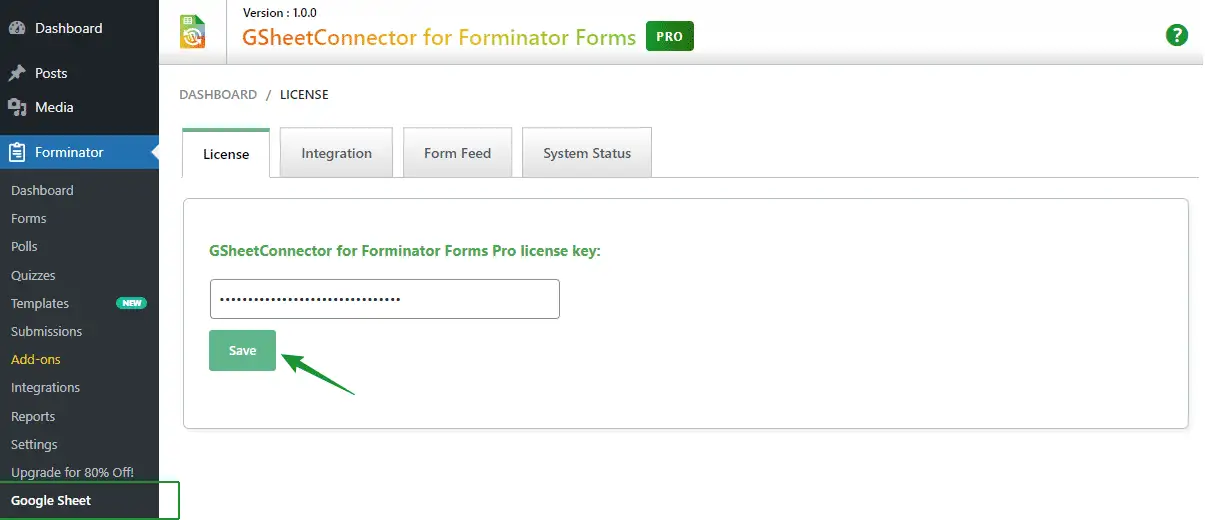Switch to the Integration tab
The image size is (1205, 520).
336,153
